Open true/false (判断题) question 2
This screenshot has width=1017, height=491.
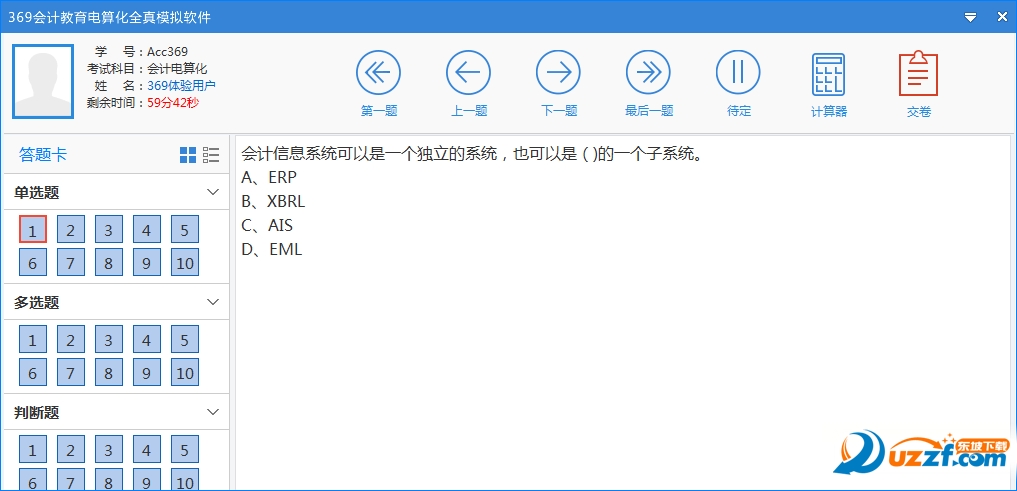click(x=71, y=449)
